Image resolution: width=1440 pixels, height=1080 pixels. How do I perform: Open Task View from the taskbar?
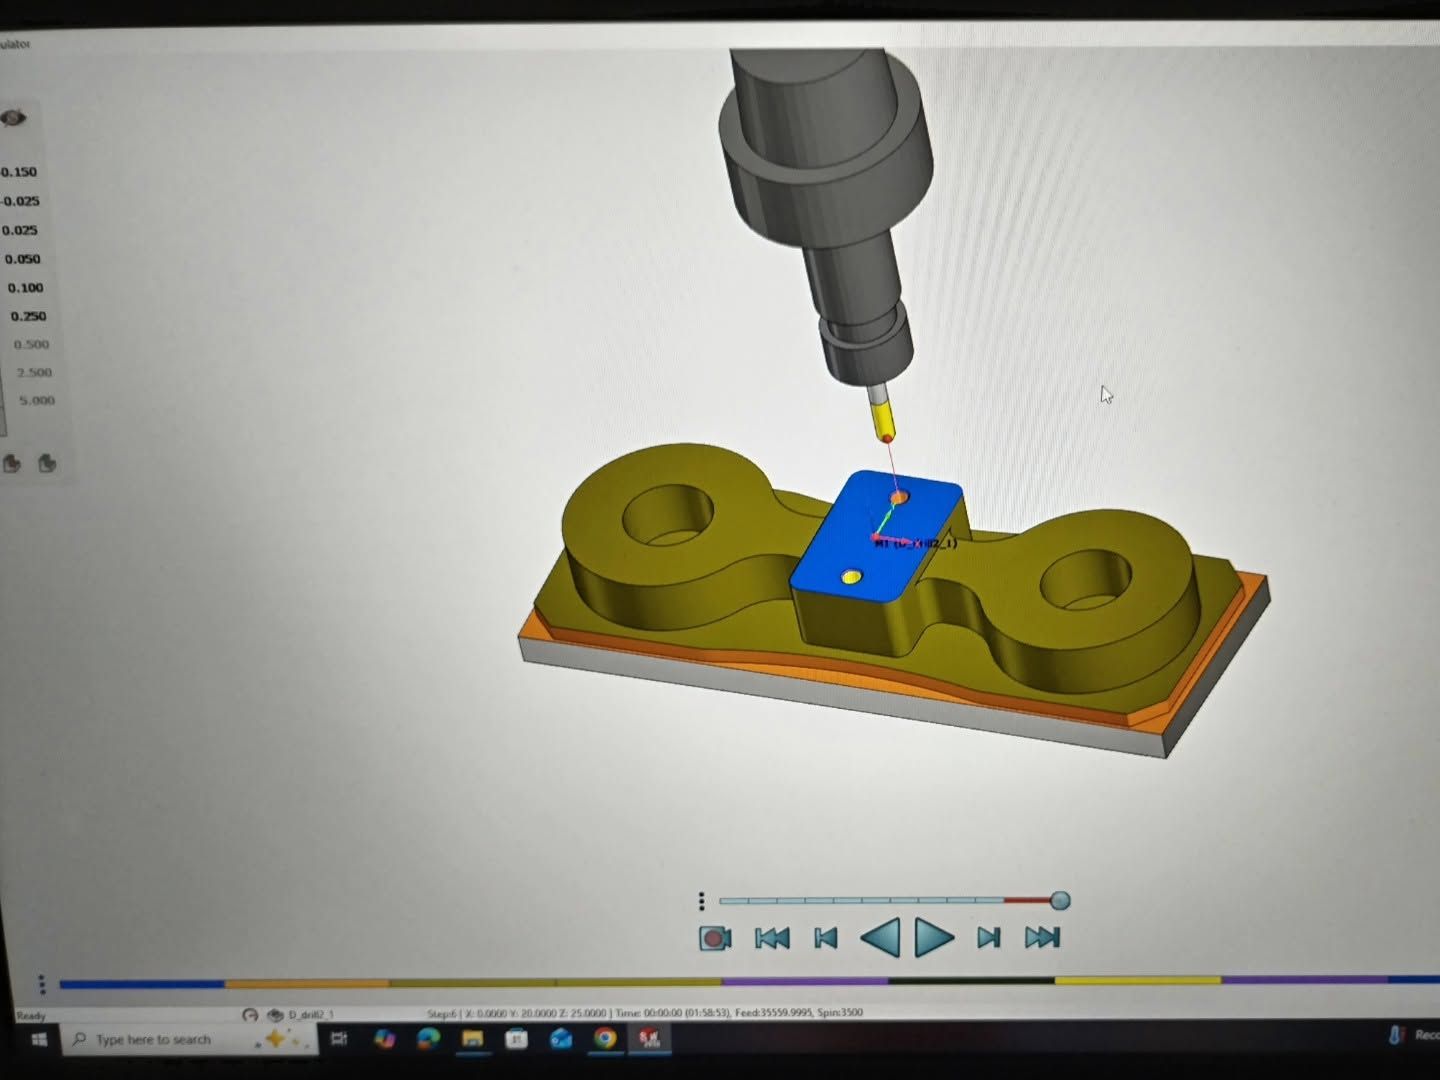[339, 1039]
